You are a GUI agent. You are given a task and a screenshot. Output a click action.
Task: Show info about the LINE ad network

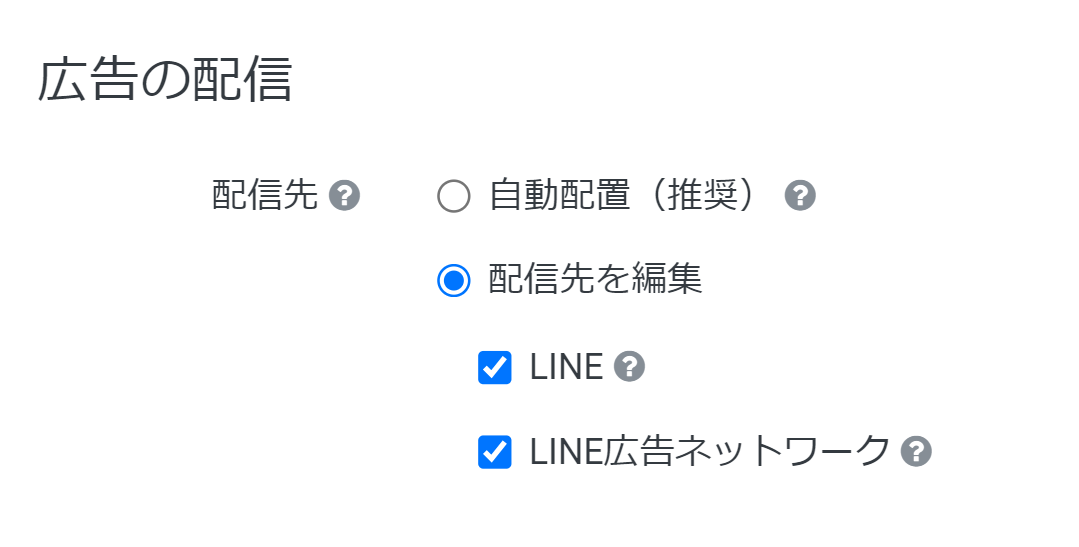[916, 452]
